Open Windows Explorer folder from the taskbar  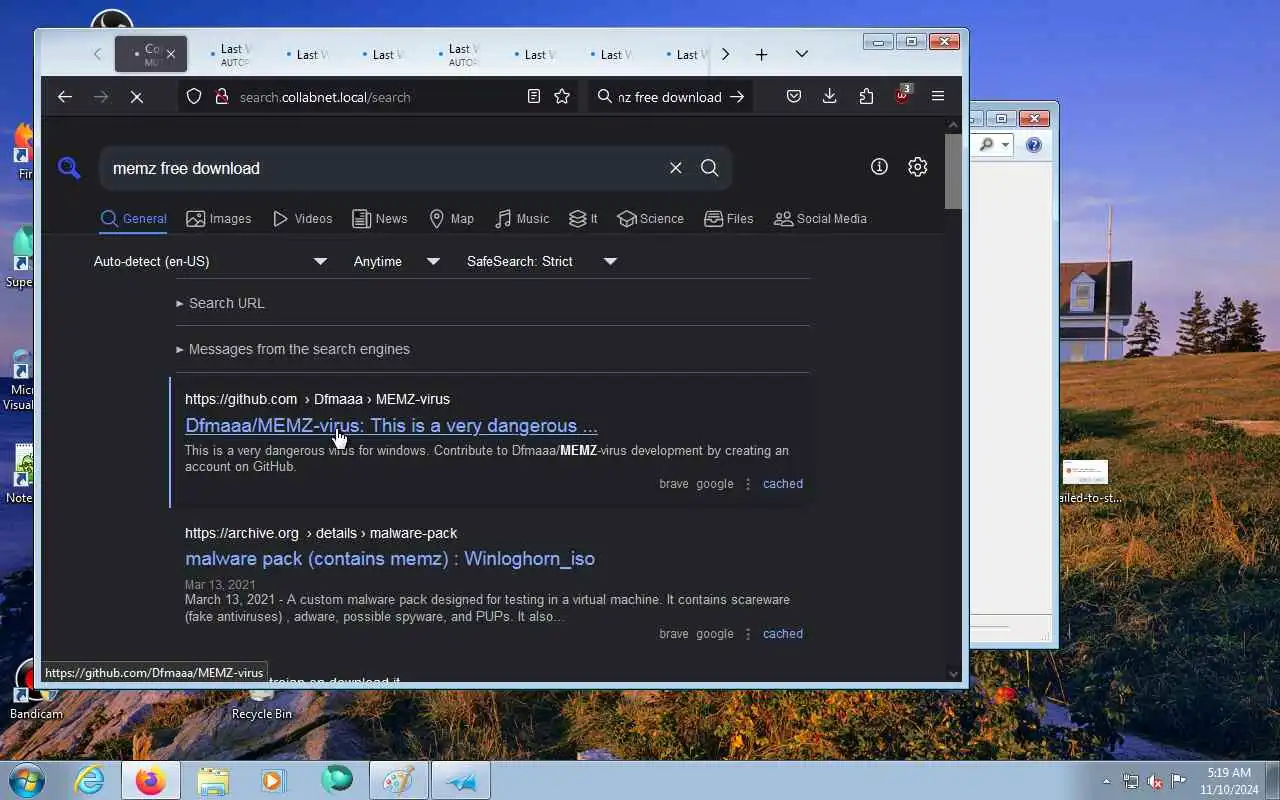(x=212, y=780)
